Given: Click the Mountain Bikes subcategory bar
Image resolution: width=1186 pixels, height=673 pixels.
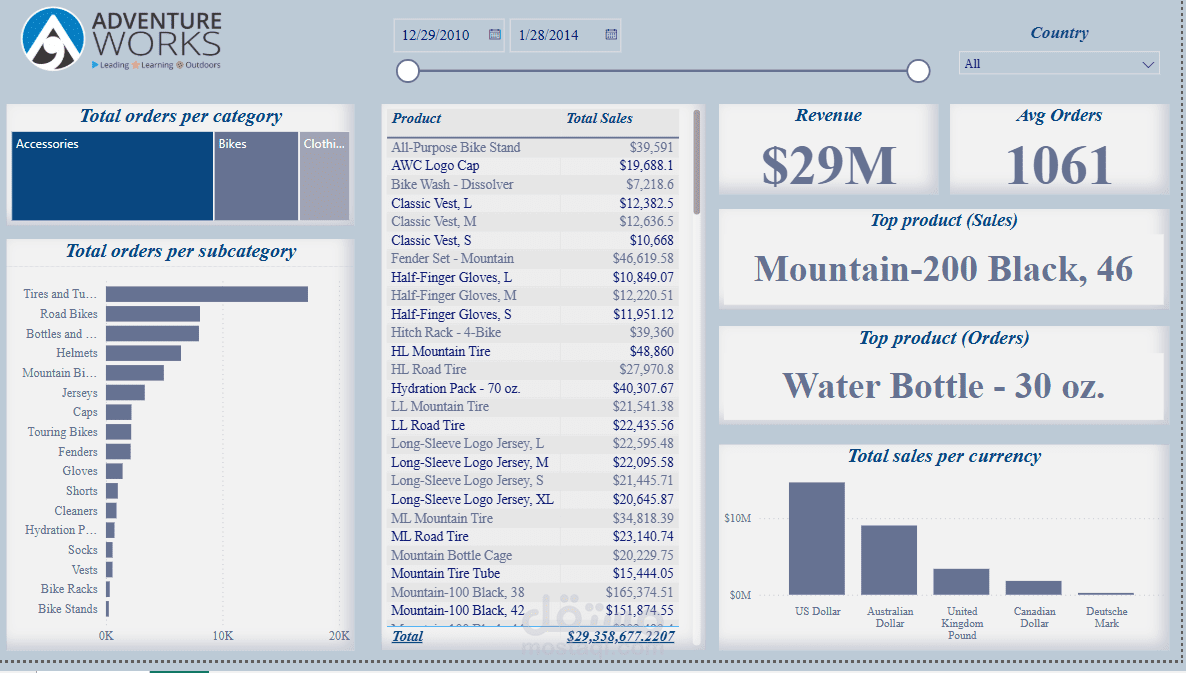Looking at the screenshot, I should coord(135,373).
